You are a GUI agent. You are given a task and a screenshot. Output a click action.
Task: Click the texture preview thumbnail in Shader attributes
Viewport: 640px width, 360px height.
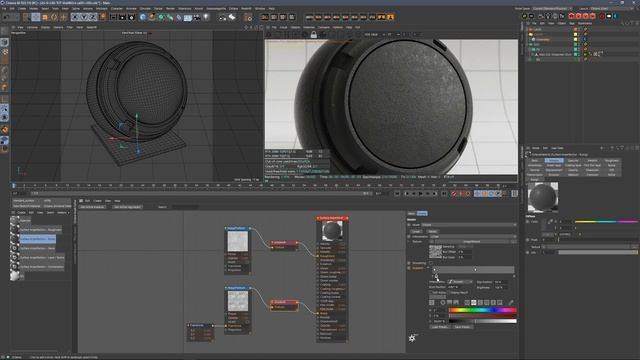click(x=436, y=251)
